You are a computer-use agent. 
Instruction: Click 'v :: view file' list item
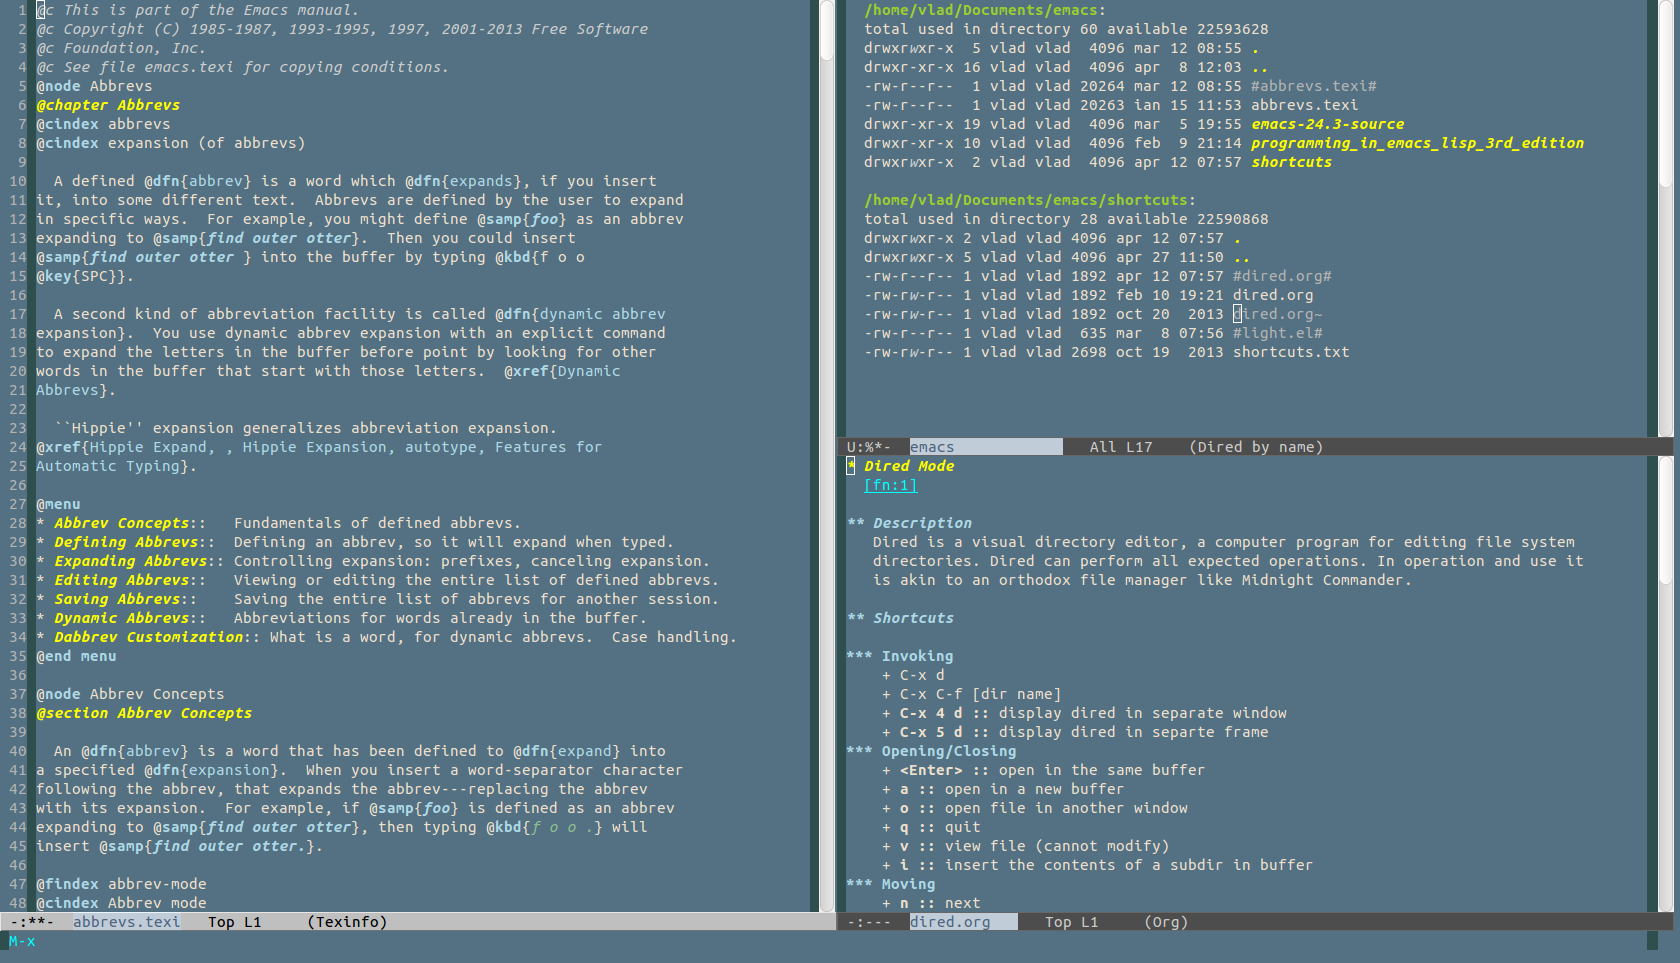click(x=1025, y=846)
